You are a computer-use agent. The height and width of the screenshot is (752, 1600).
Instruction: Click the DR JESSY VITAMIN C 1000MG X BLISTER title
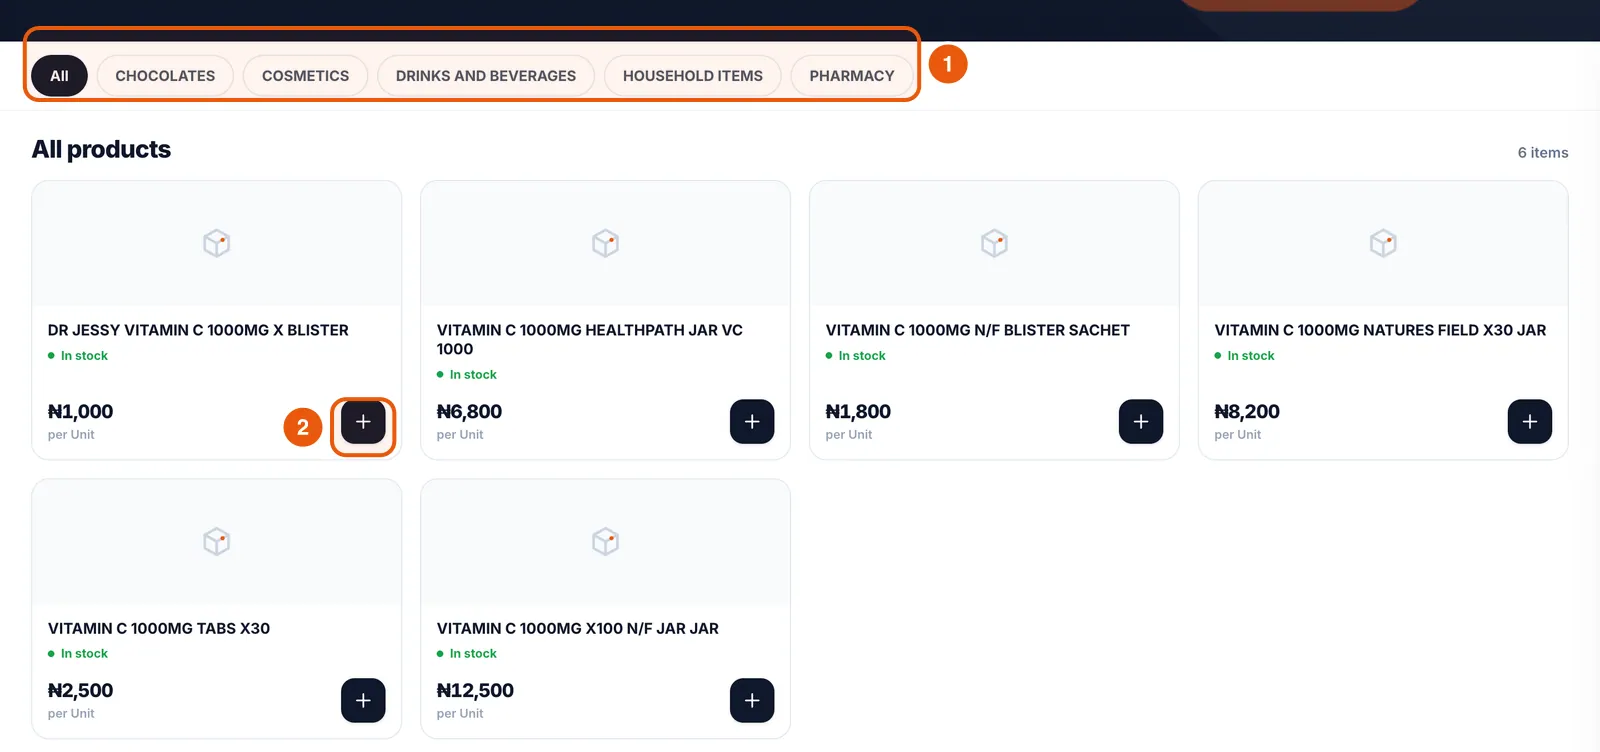click(x=198, y=330)
